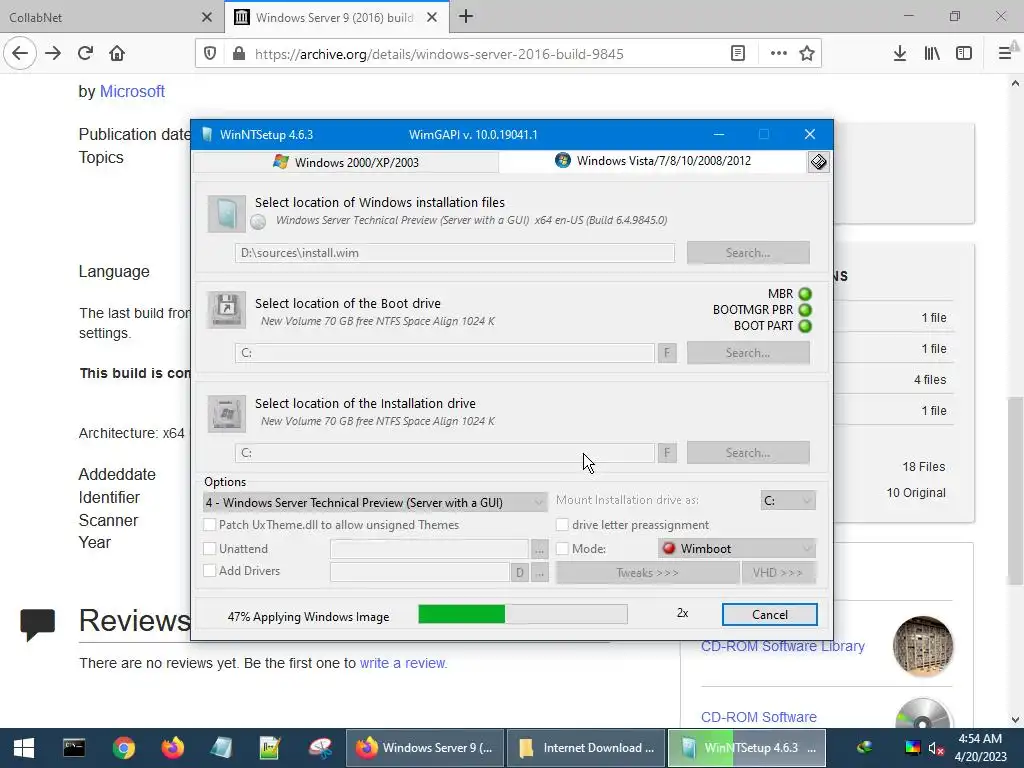
Task: Click Search for Installation drive location
Action: [x=748, y=453]
